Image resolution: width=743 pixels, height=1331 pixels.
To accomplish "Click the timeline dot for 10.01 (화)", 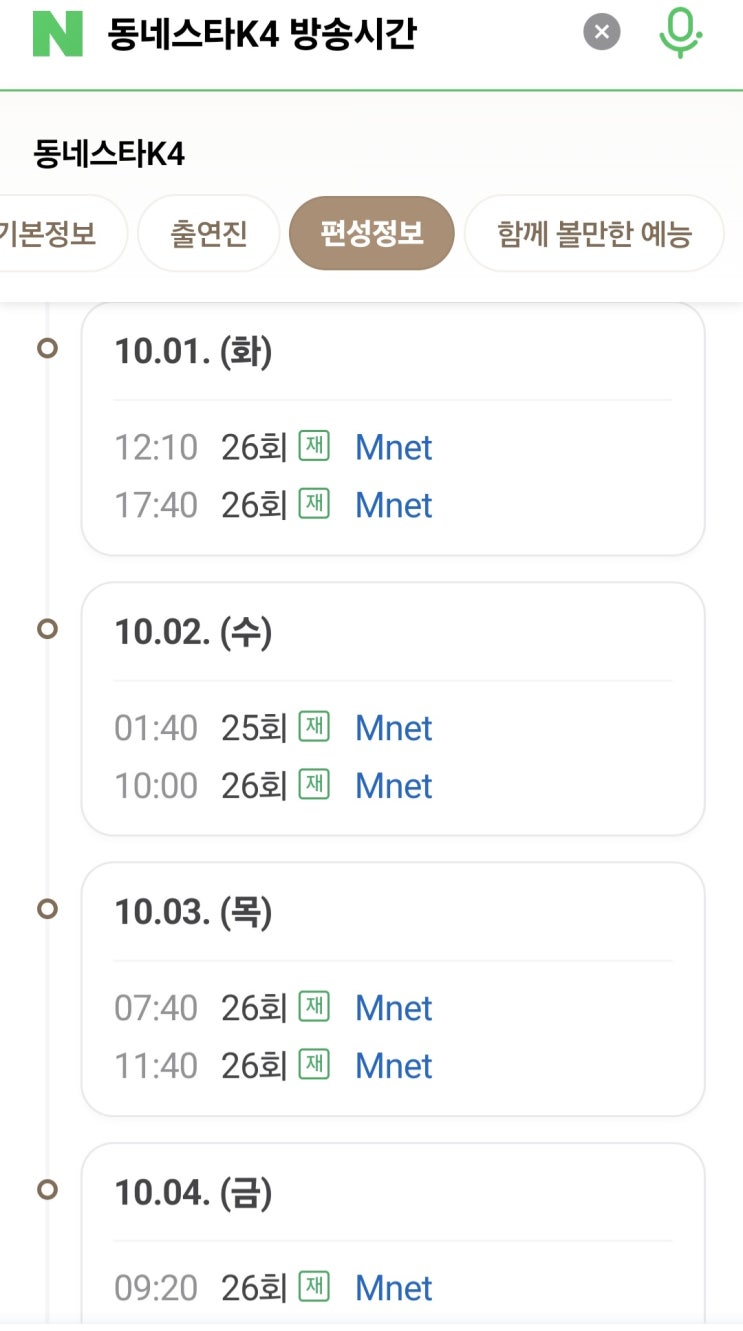I will click(47, 349).
